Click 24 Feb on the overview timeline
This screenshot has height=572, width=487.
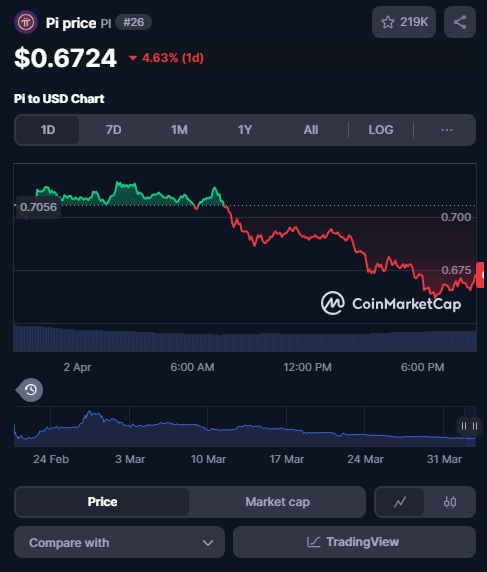point(51,459)
